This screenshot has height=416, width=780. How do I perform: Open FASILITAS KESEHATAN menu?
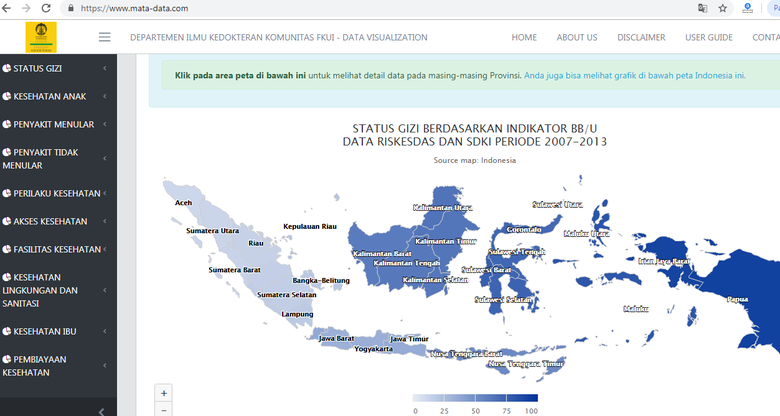[x=56, y=249]
